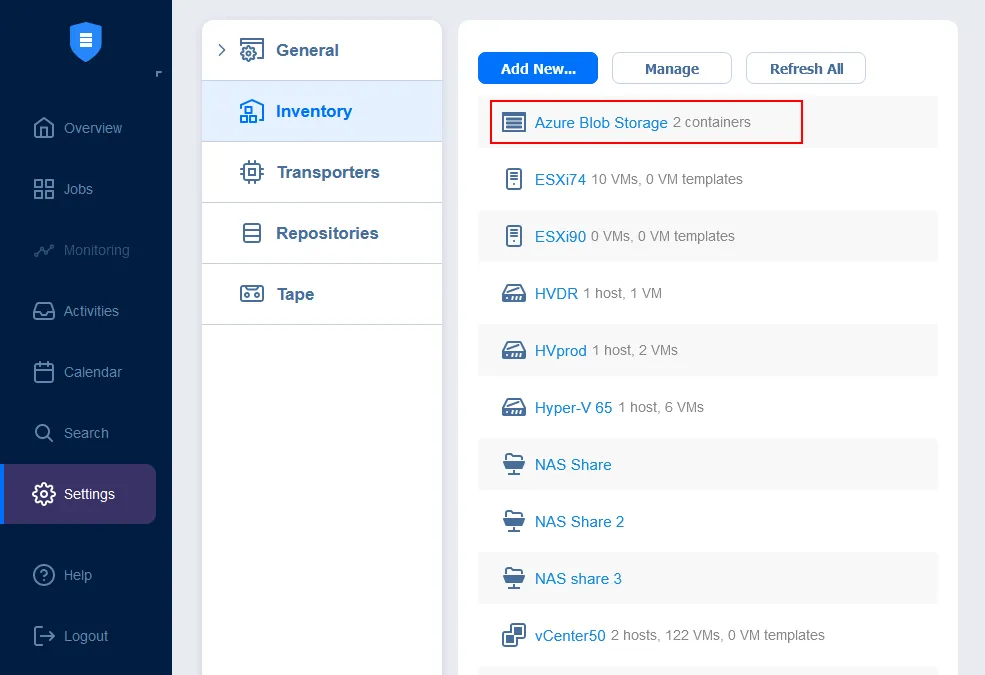Click the Search magnifier icon
The image size is (985, 675).
(44, 433)
